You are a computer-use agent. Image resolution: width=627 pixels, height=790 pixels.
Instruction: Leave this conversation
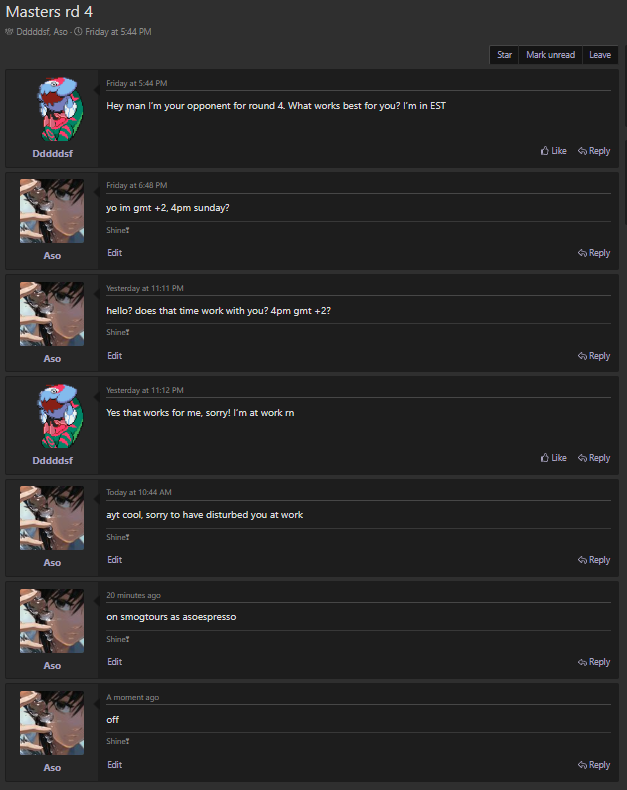coord(600,55)
